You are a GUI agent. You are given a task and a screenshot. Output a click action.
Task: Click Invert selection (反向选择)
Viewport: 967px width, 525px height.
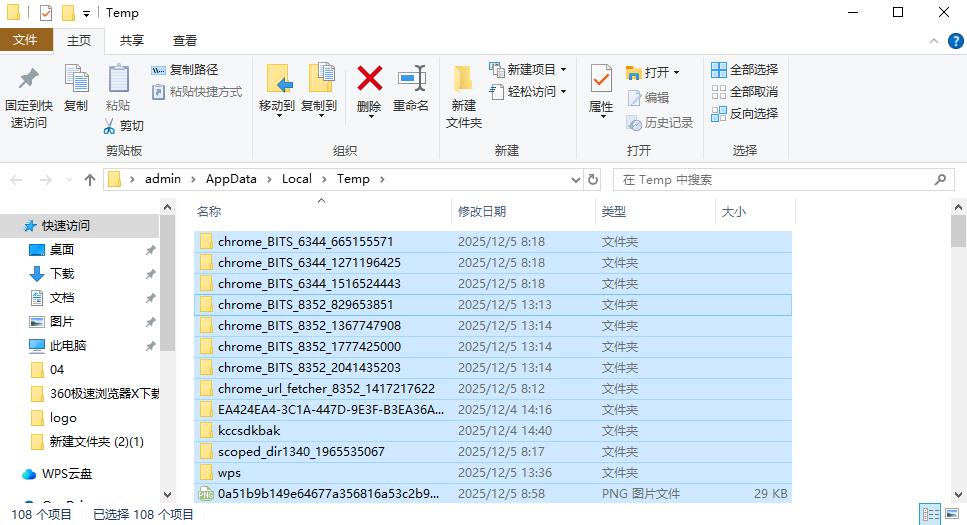744,114
